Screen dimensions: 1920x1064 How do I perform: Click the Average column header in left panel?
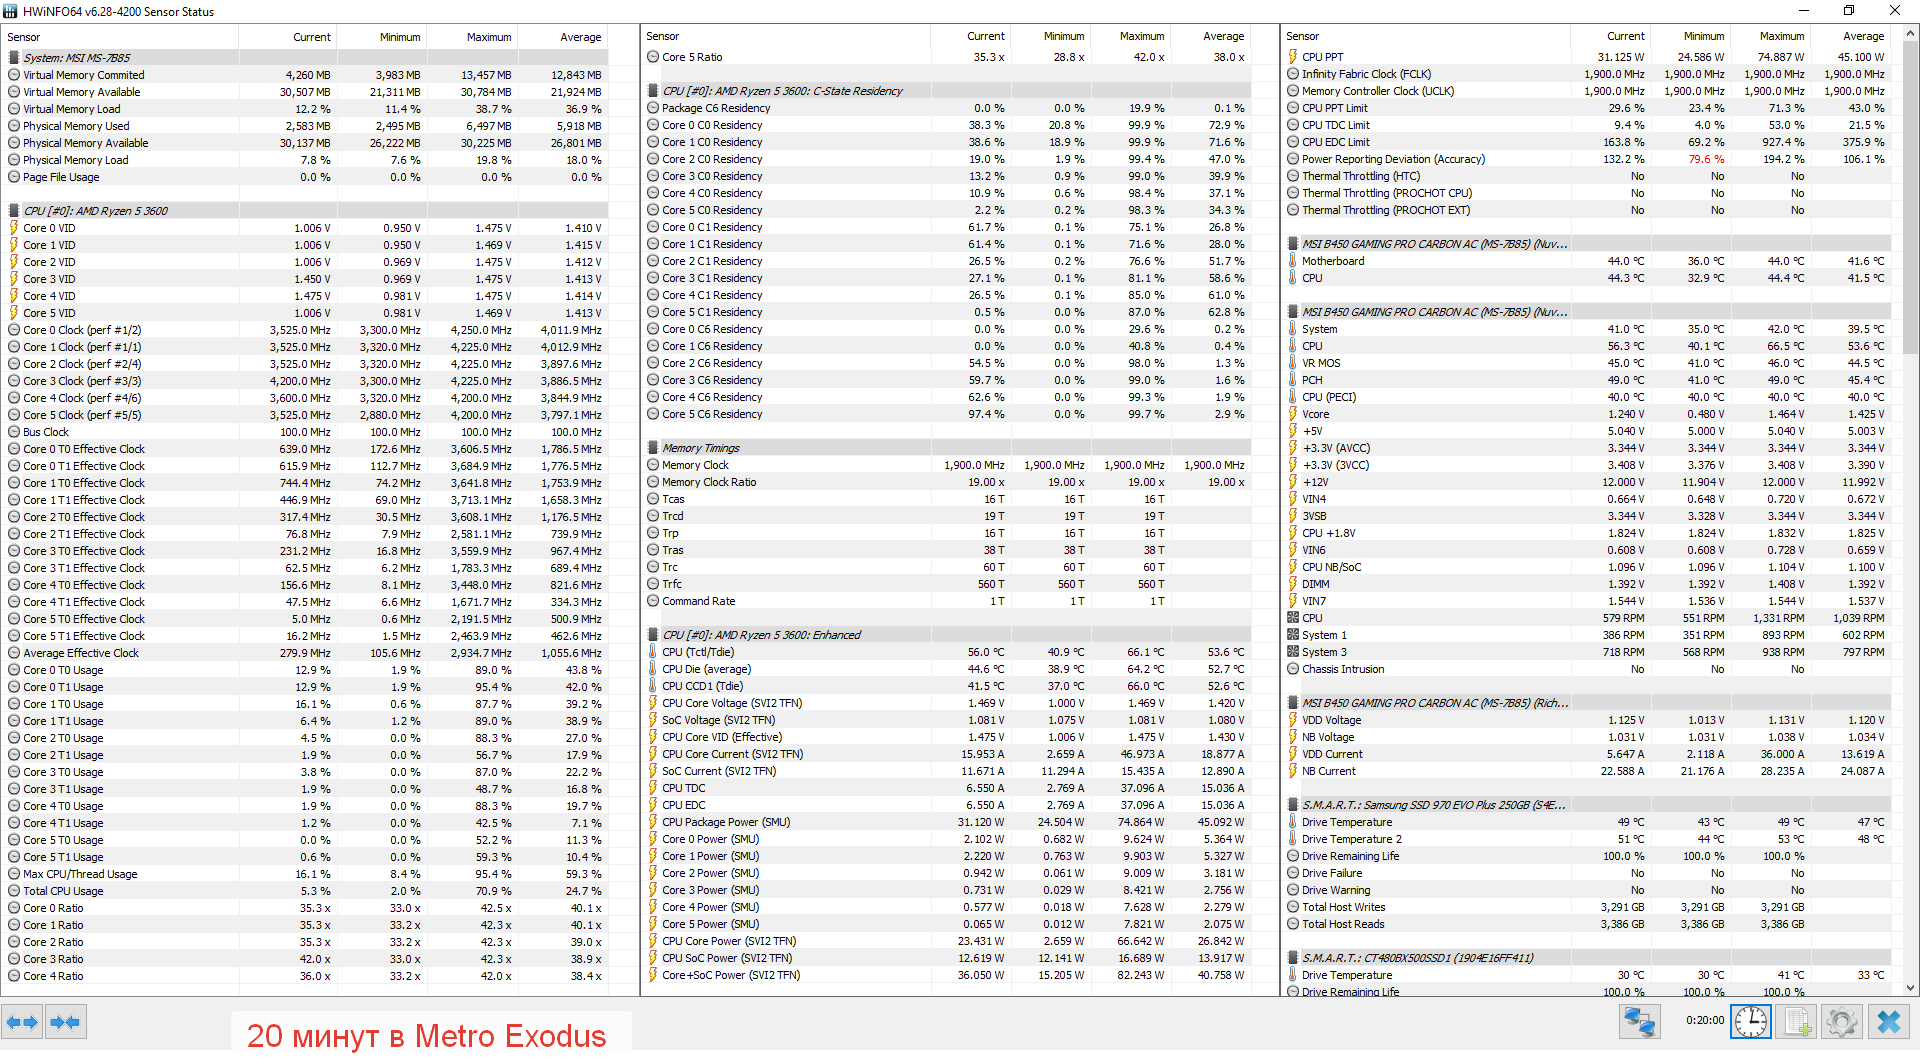coord(581,37)
